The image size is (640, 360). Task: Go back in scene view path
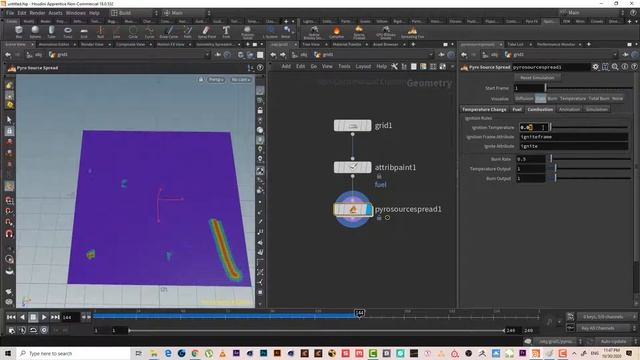(8, 54)
